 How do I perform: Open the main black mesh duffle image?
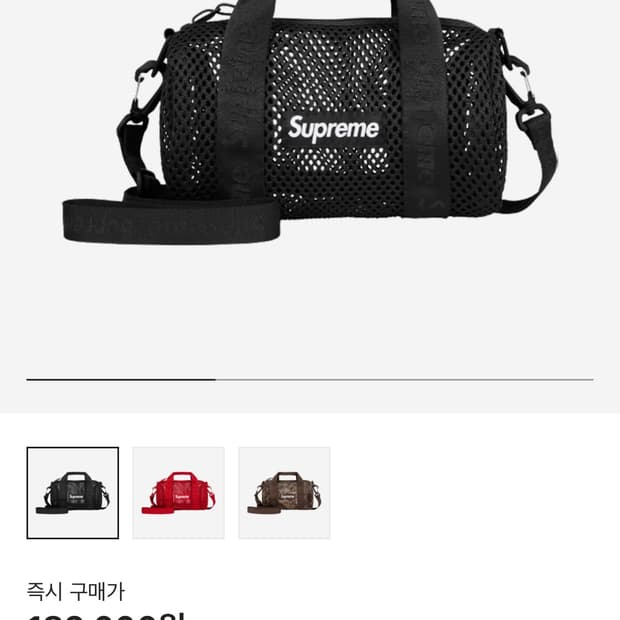pos(310,123)
